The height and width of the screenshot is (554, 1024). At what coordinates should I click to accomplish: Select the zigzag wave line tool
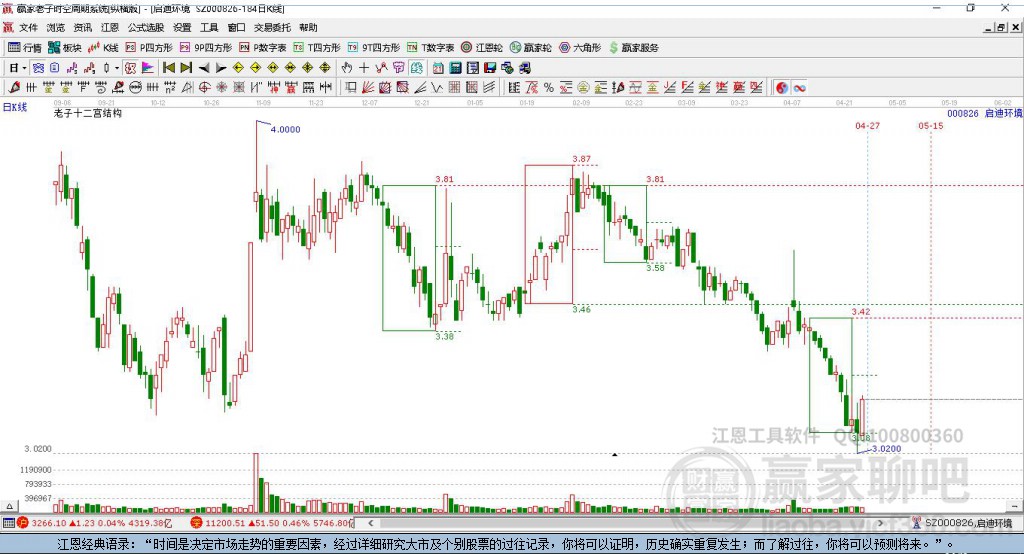(x=437, y=88)
